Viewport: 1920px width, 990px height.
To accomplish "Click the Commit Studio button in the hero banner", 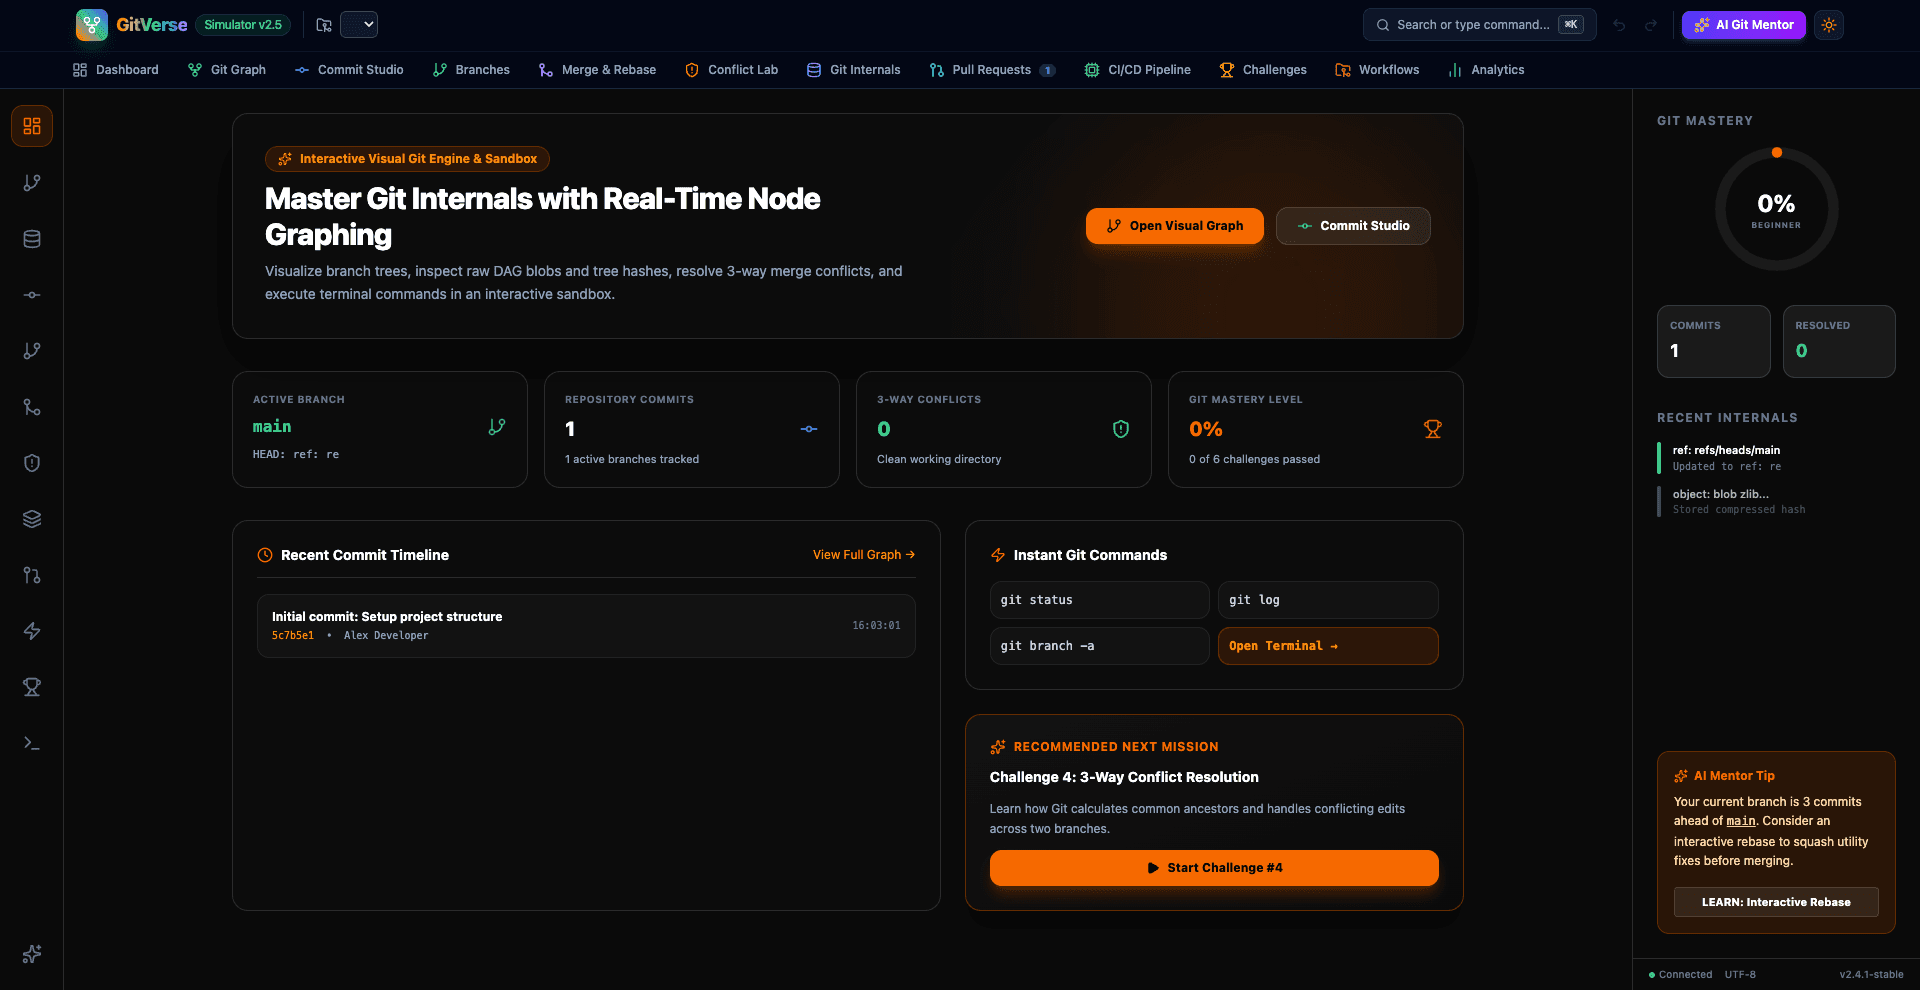I will point(1353,226).
